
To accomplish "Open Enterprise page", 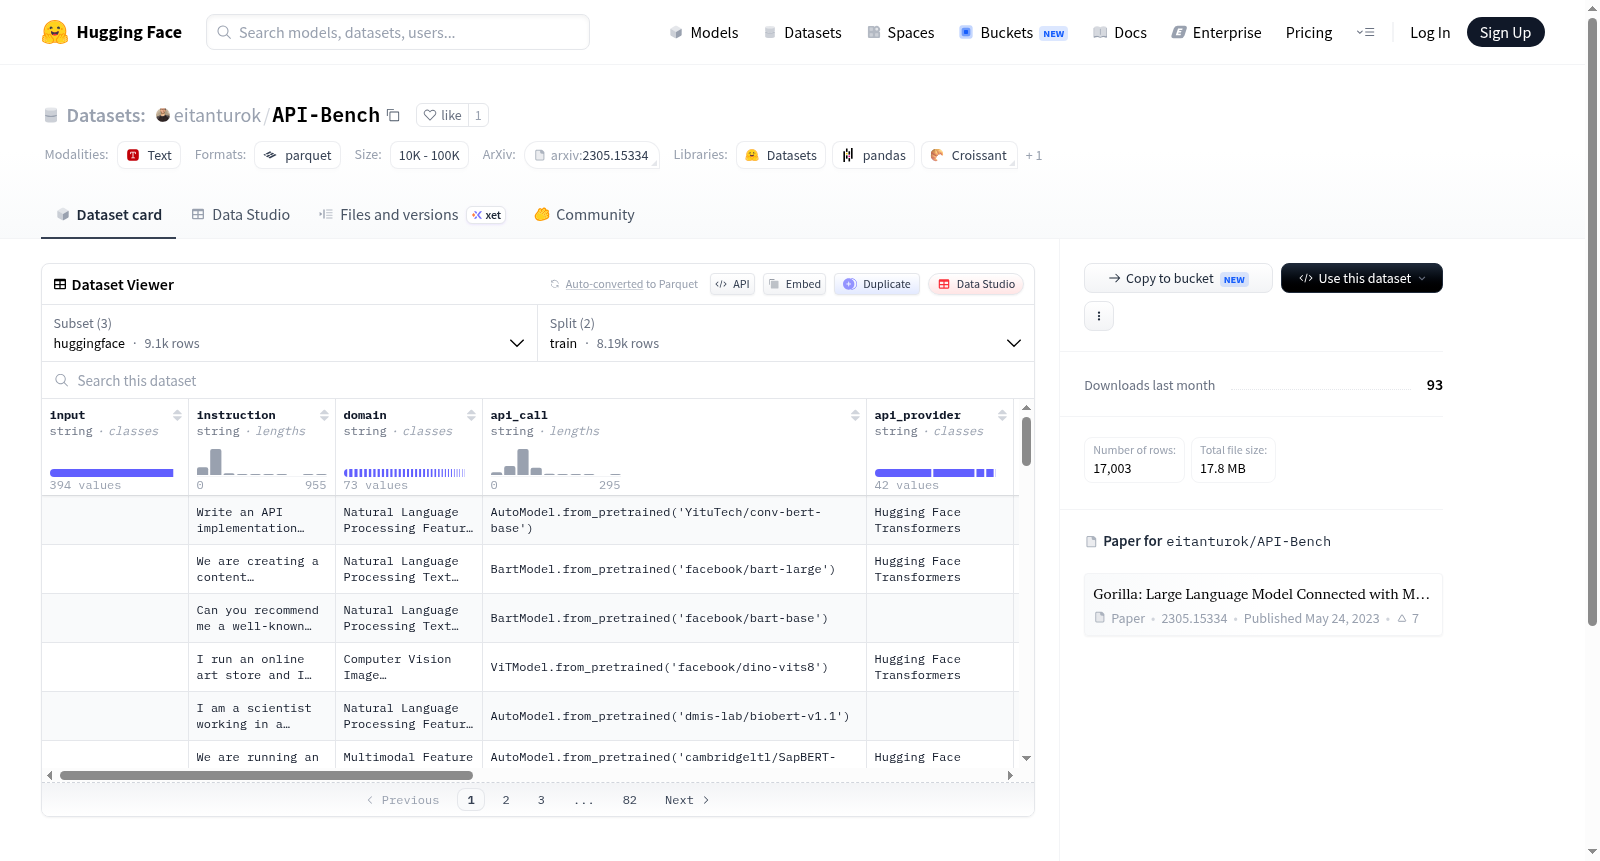I will click(1216, 32).
